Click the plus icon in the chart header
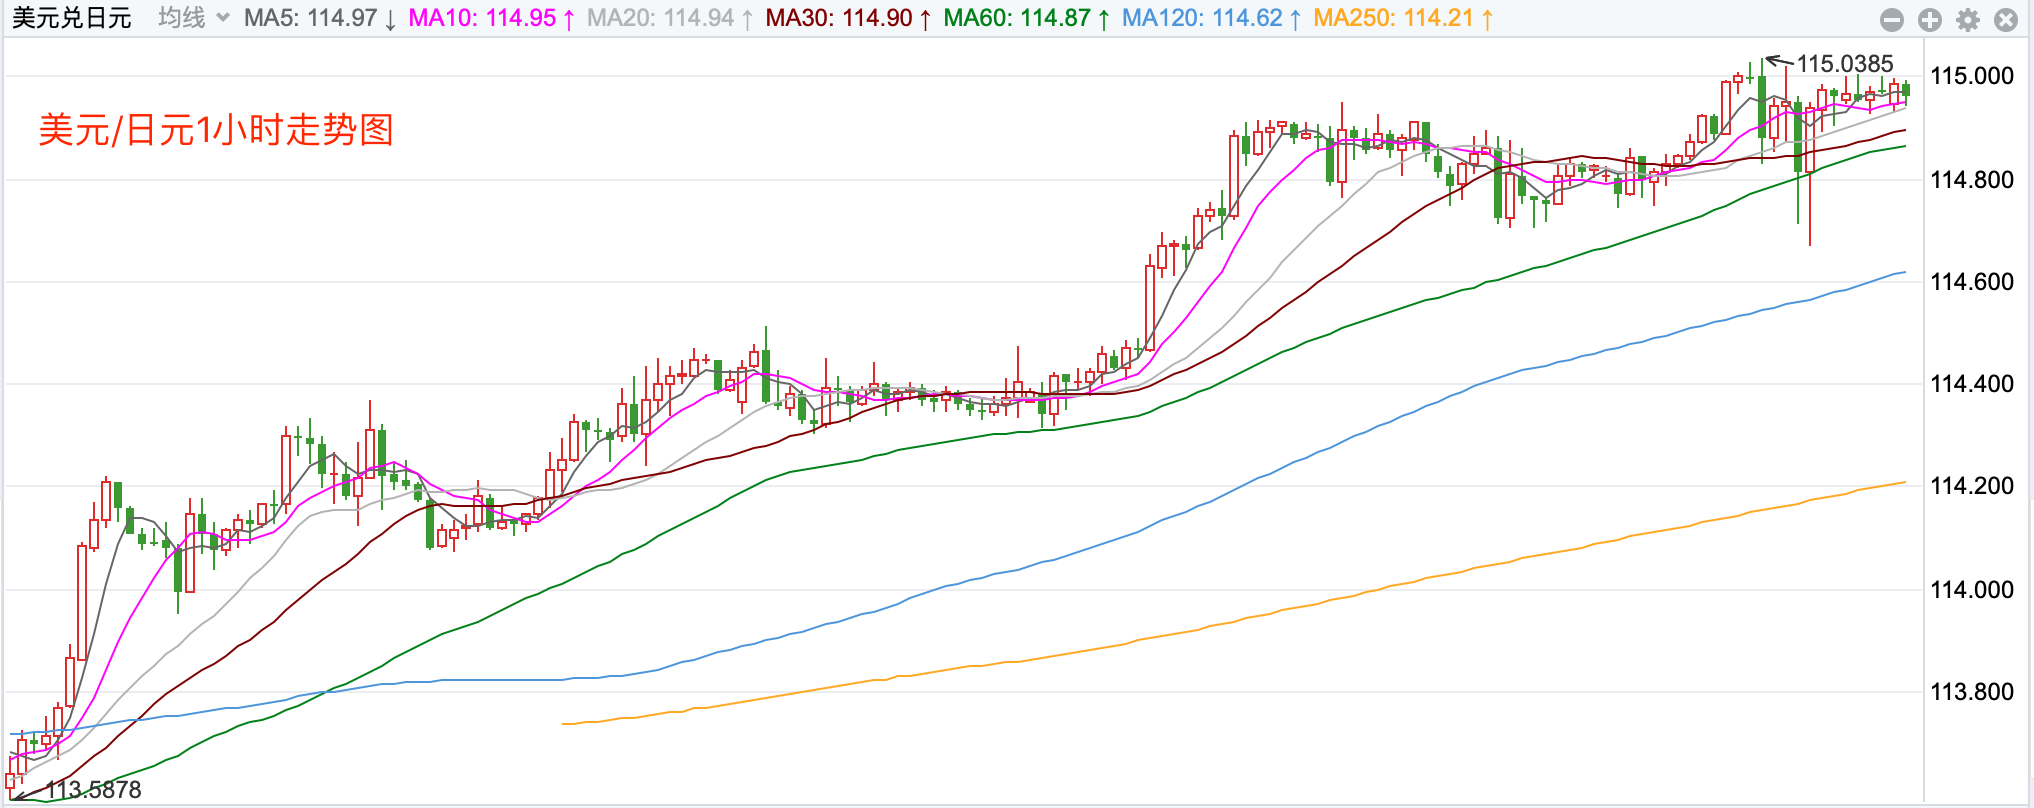The width and height of the screenshot is (2034, 808). [x=1929, y=19]
